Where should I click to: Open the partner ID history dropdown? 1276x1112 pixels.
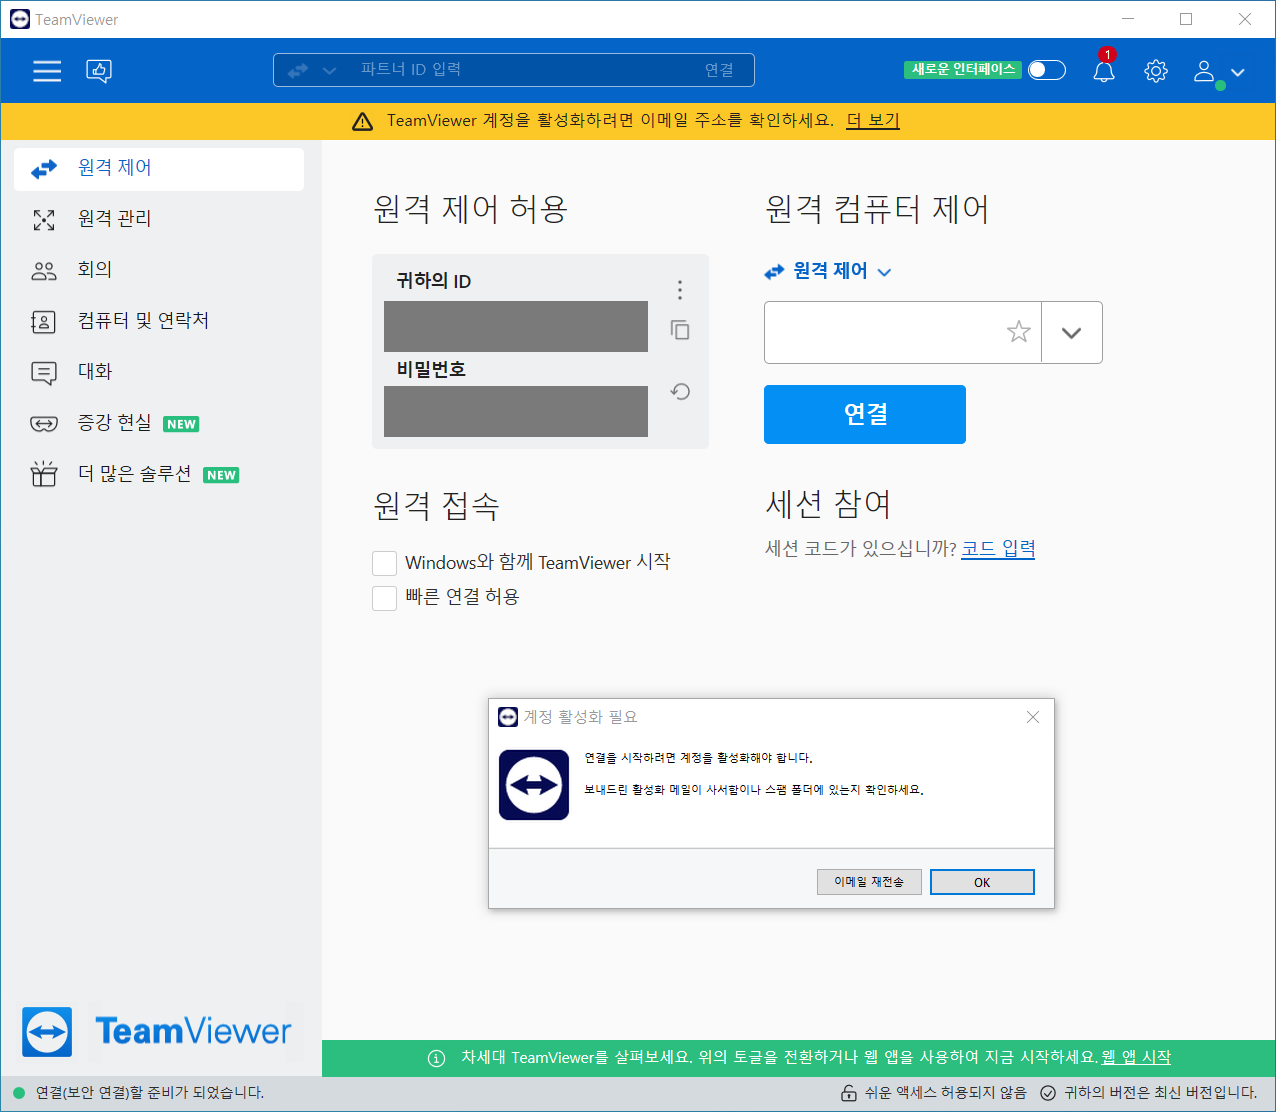point(329,70)
